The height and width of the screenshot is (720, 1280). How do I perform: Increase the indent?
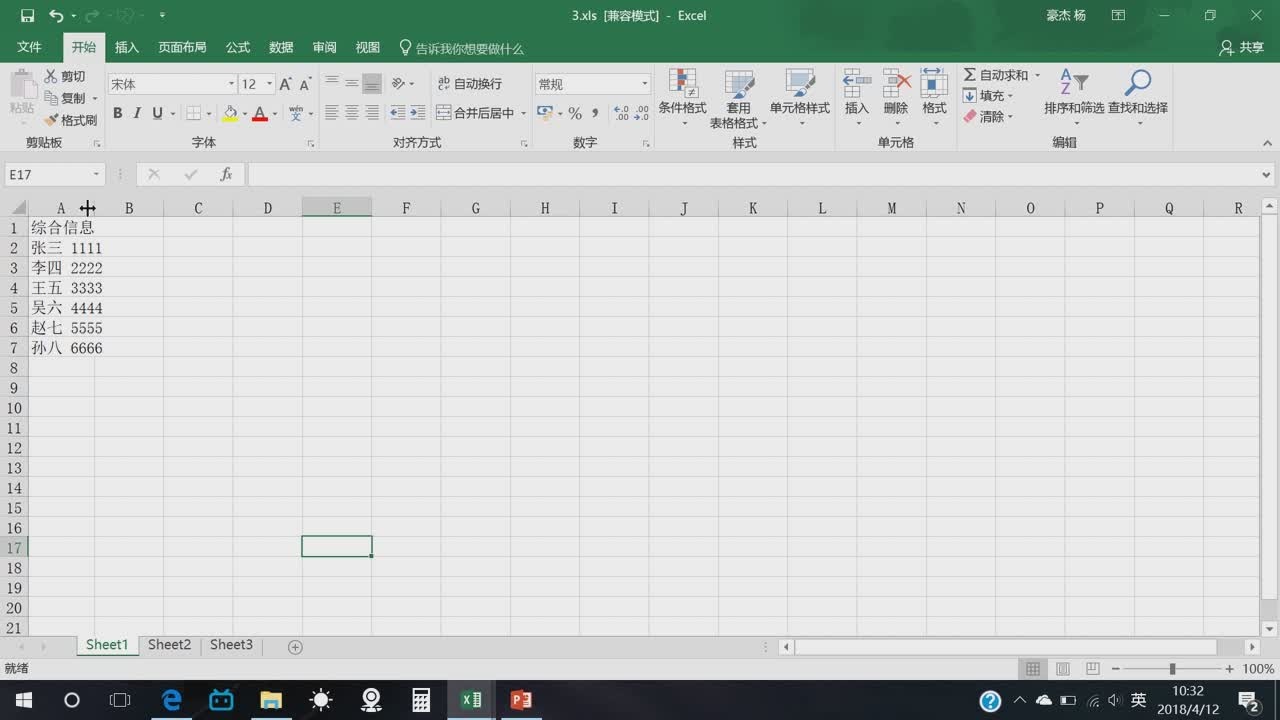pyautogui.click(x=418, y=113)
